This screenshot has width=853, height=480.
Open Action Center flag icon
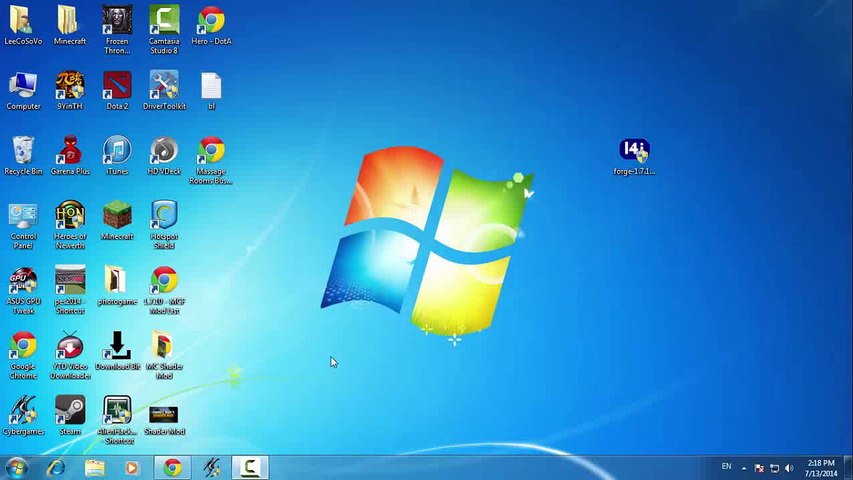tap(759, 468)
